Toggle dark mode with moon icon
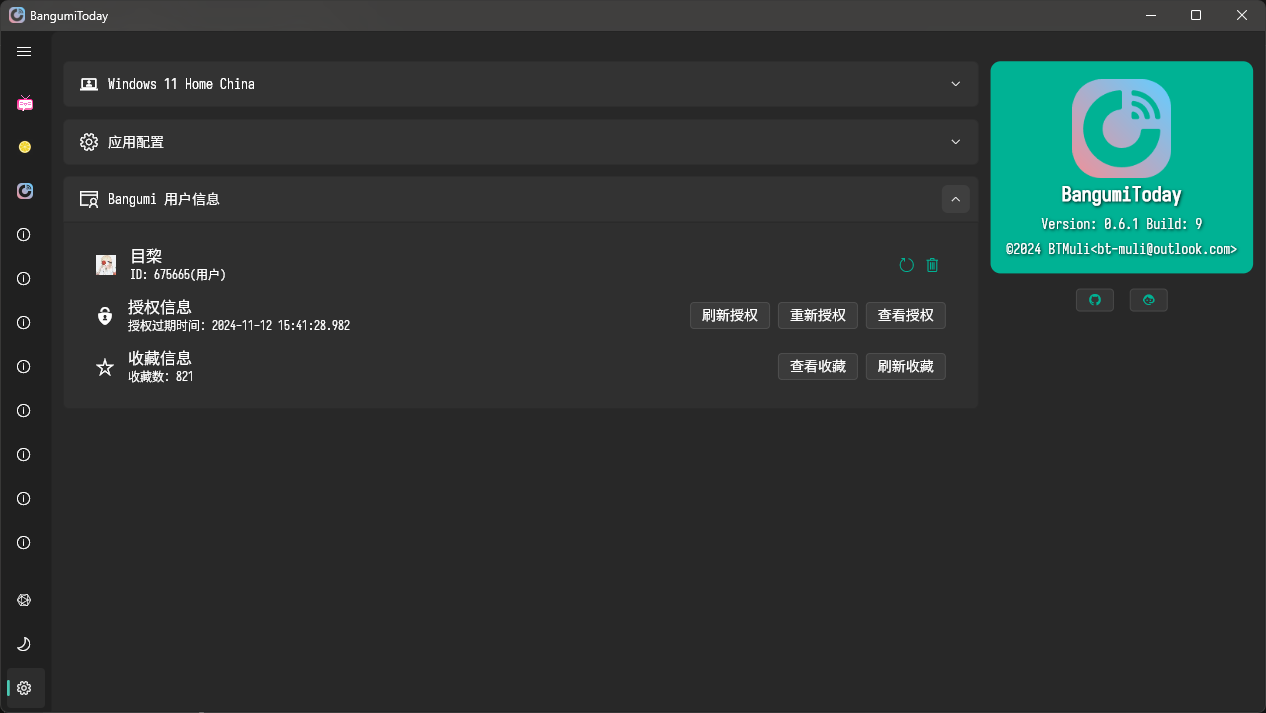The width and height of the screenshot is (1266, 713). (25, 644)
